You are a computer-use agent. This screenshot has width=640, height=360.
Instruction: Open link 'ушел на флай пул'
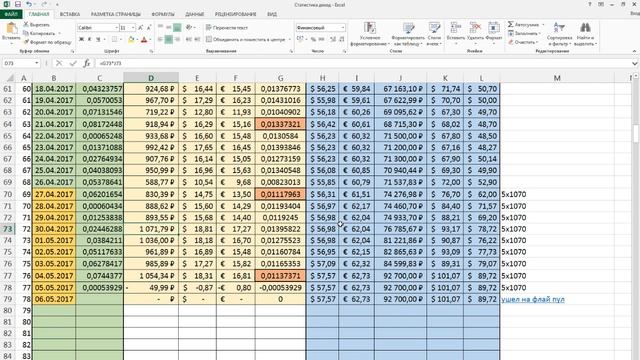tap(533, 299)
